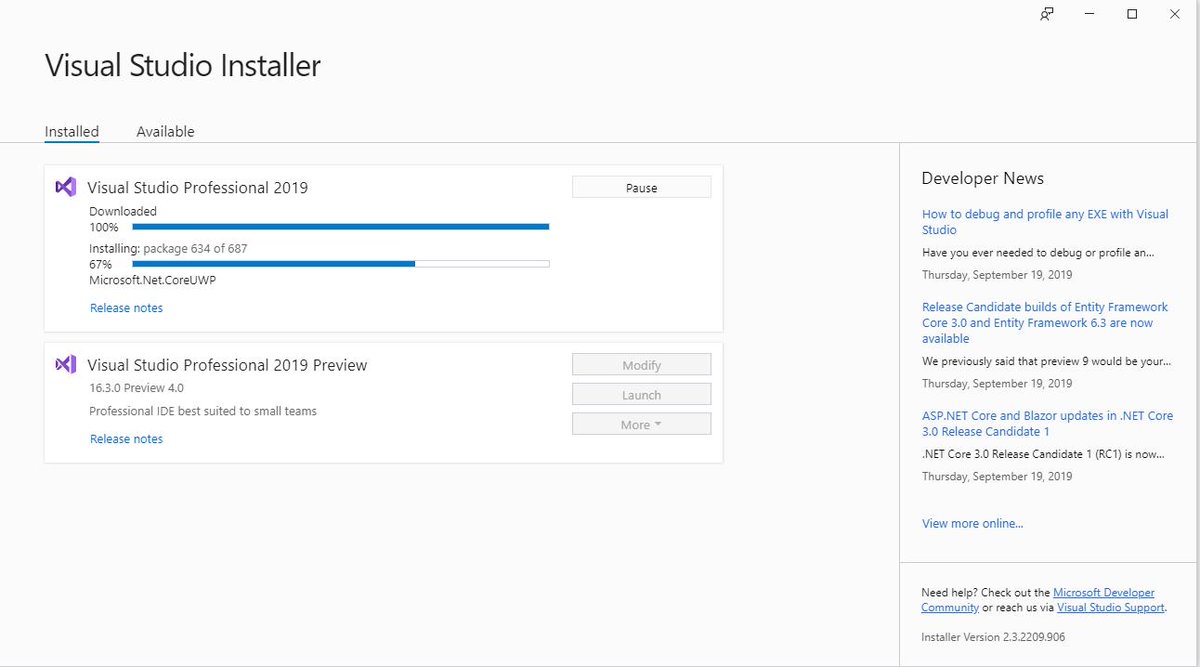Click the Installing 67% progress bar
Image resolution: width=1200 pixels, height=667 pixels.
point(341,264)
